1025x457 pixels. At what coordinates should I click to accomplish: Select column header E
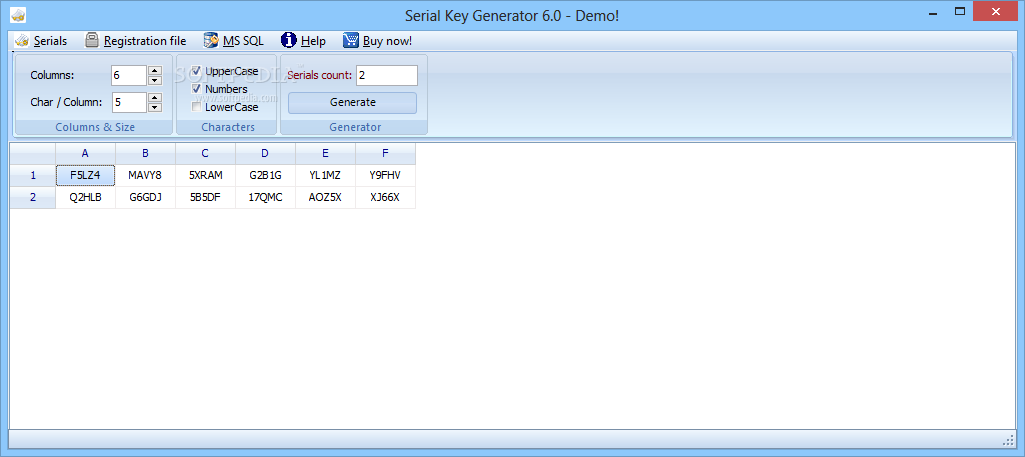326,154
